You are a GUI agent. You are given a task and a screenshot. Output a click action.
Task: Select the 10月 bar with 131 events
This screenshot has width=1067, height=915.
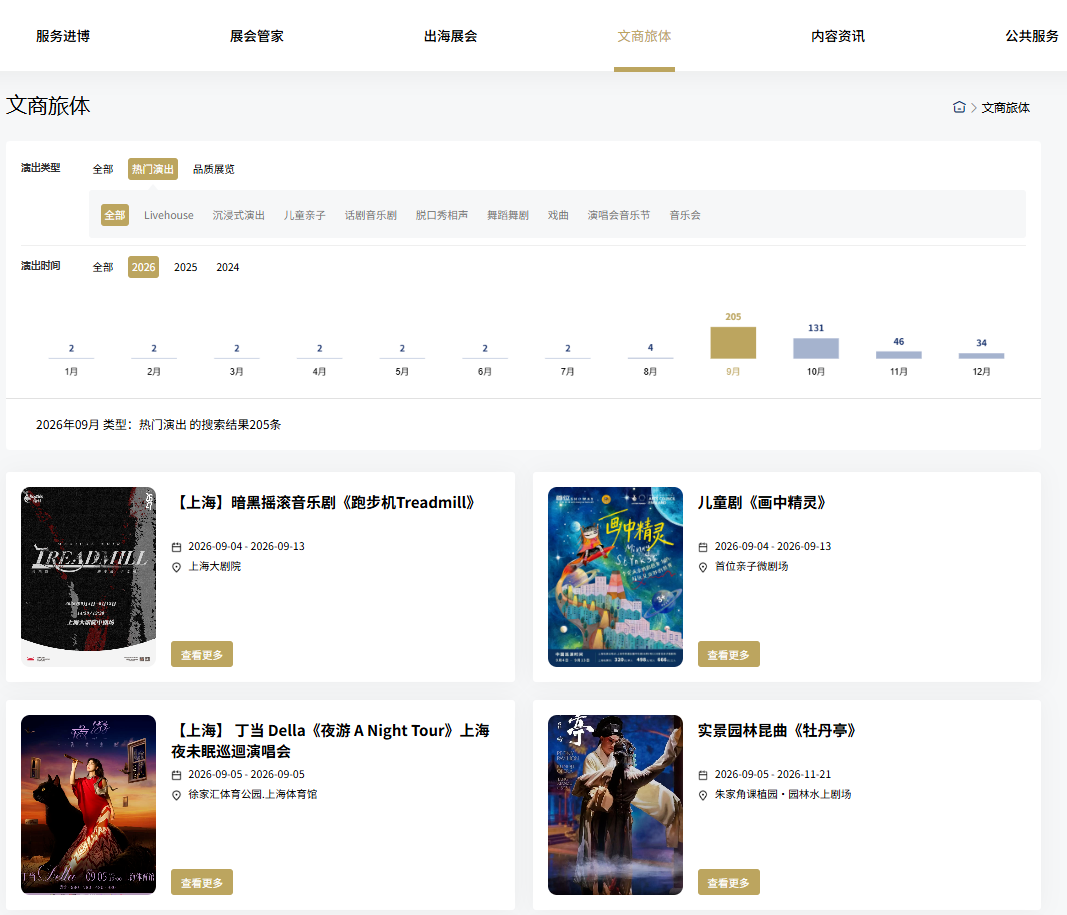point(816,348)
